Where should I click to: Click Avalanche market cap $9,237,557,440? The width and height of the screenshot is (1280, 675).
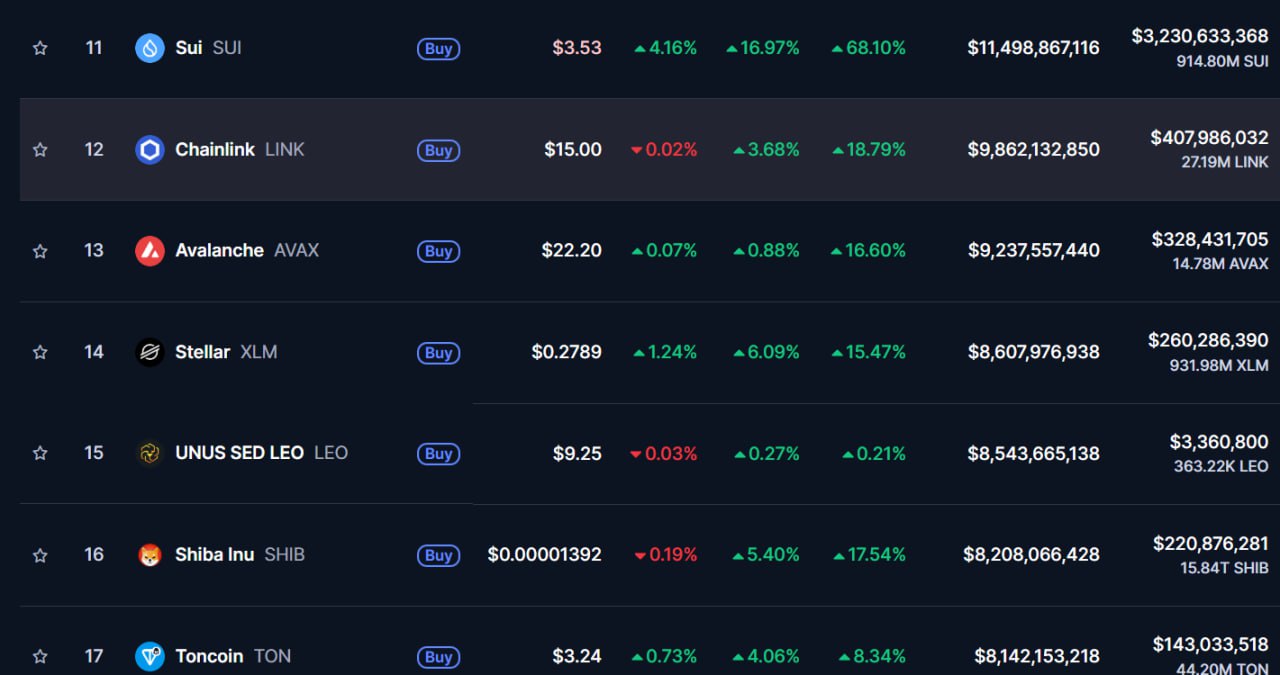pyautogui.click(x=1033, y=251)
